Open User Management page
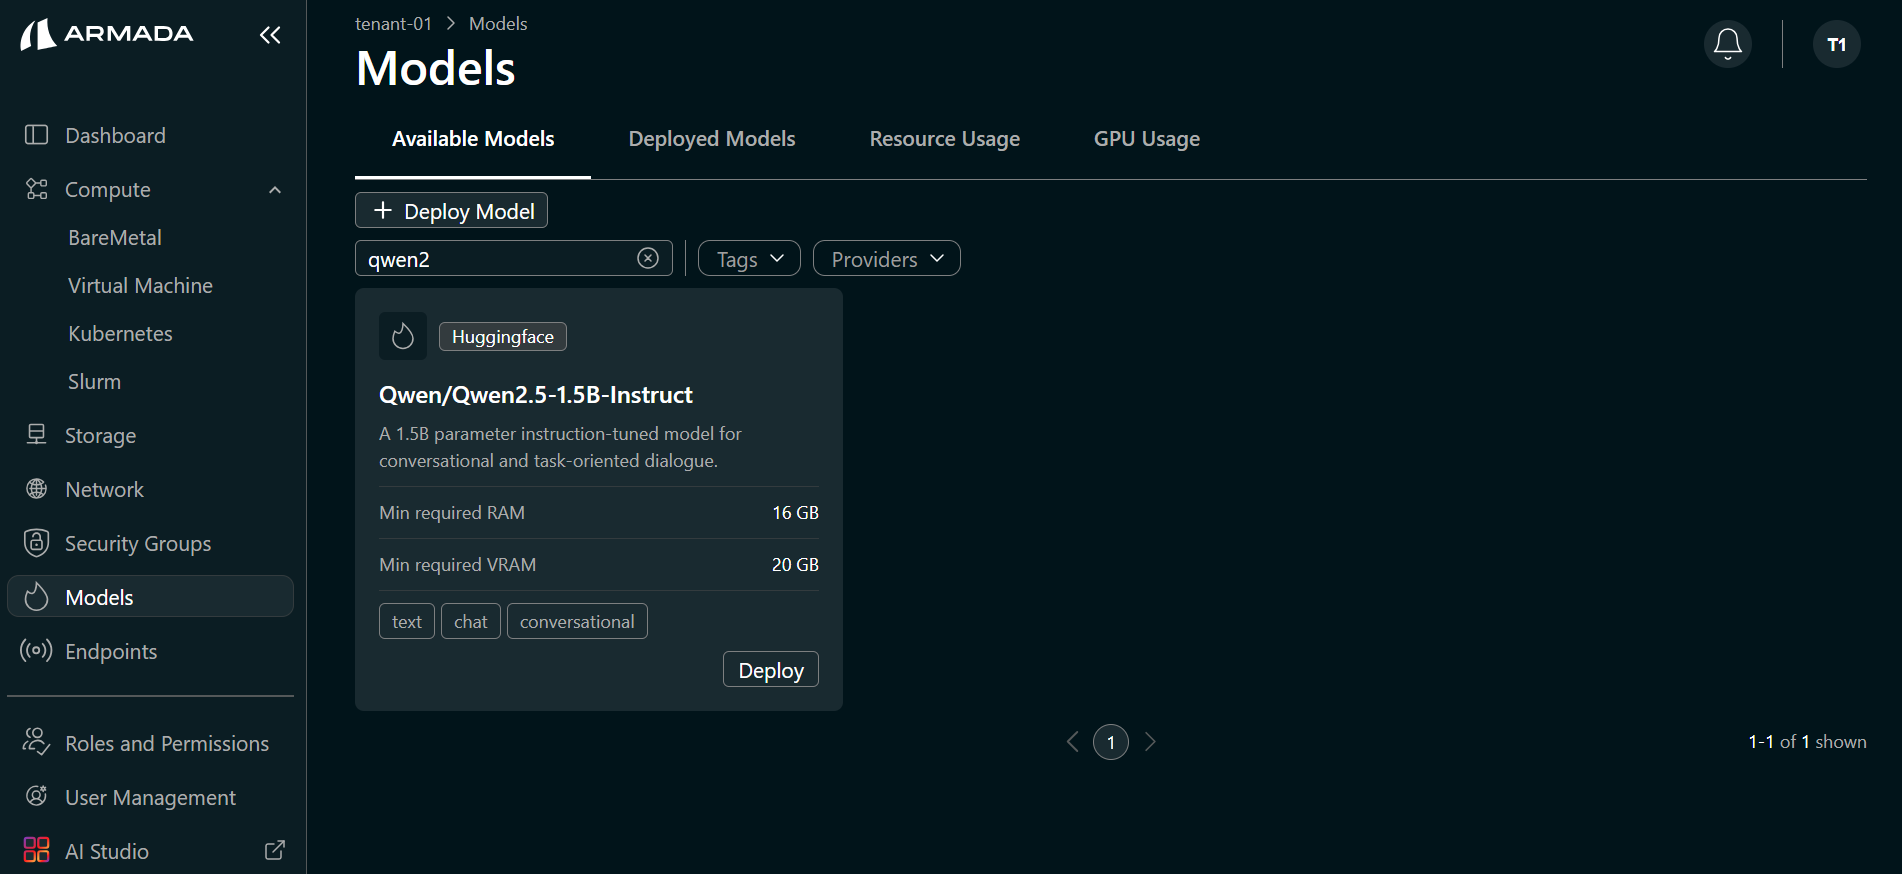1902x874 pixels. coord(150,797)
